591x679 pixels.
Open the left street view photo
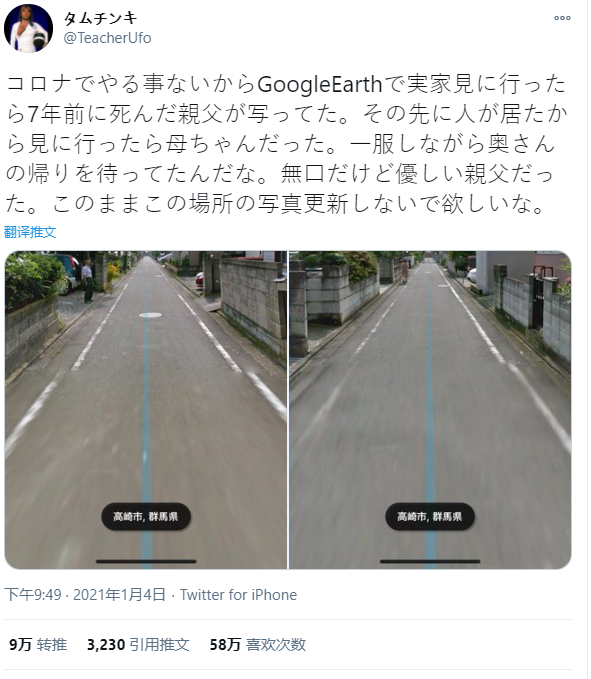(x=146, y=410)
